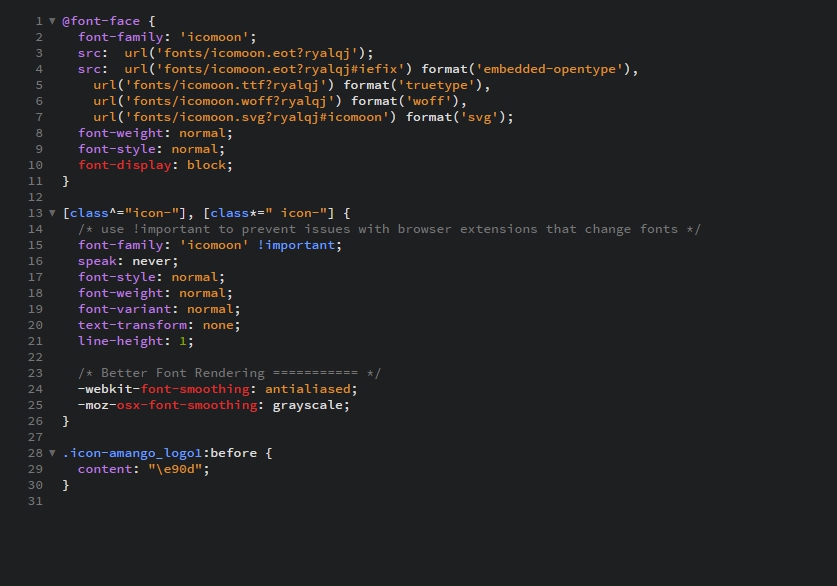837x586 pixels.
Task: Click the text-transform property
Action: click(132, 326)
